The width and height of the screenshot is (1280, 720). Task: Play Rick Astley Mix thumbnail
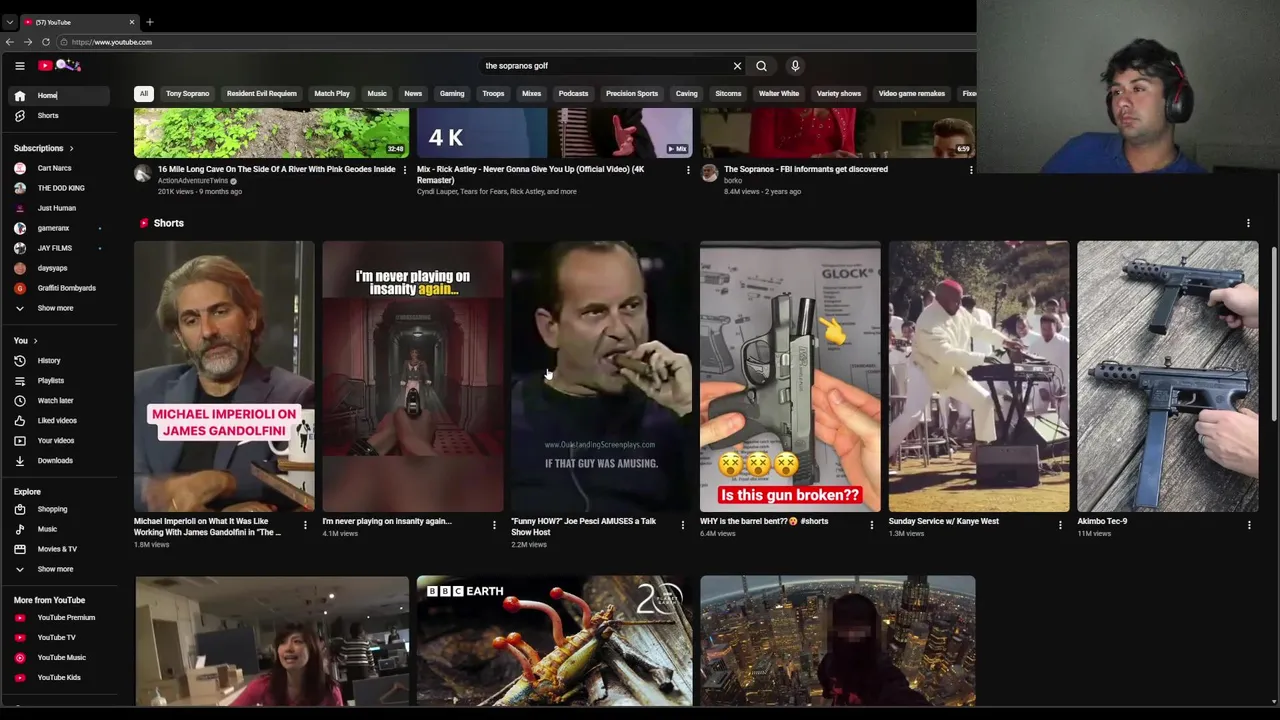pyautogui.click(x=554, y=133)
